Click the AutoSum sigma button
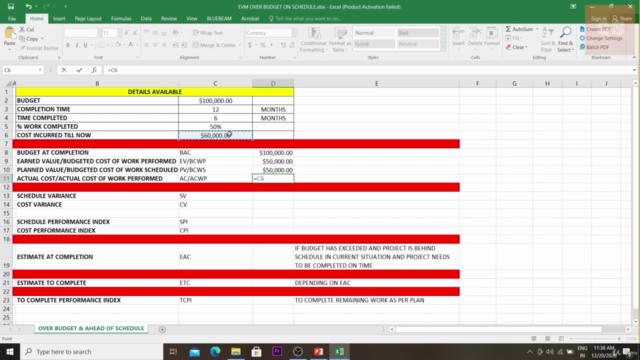Screen dimensions: 640x360 (519, 29)
